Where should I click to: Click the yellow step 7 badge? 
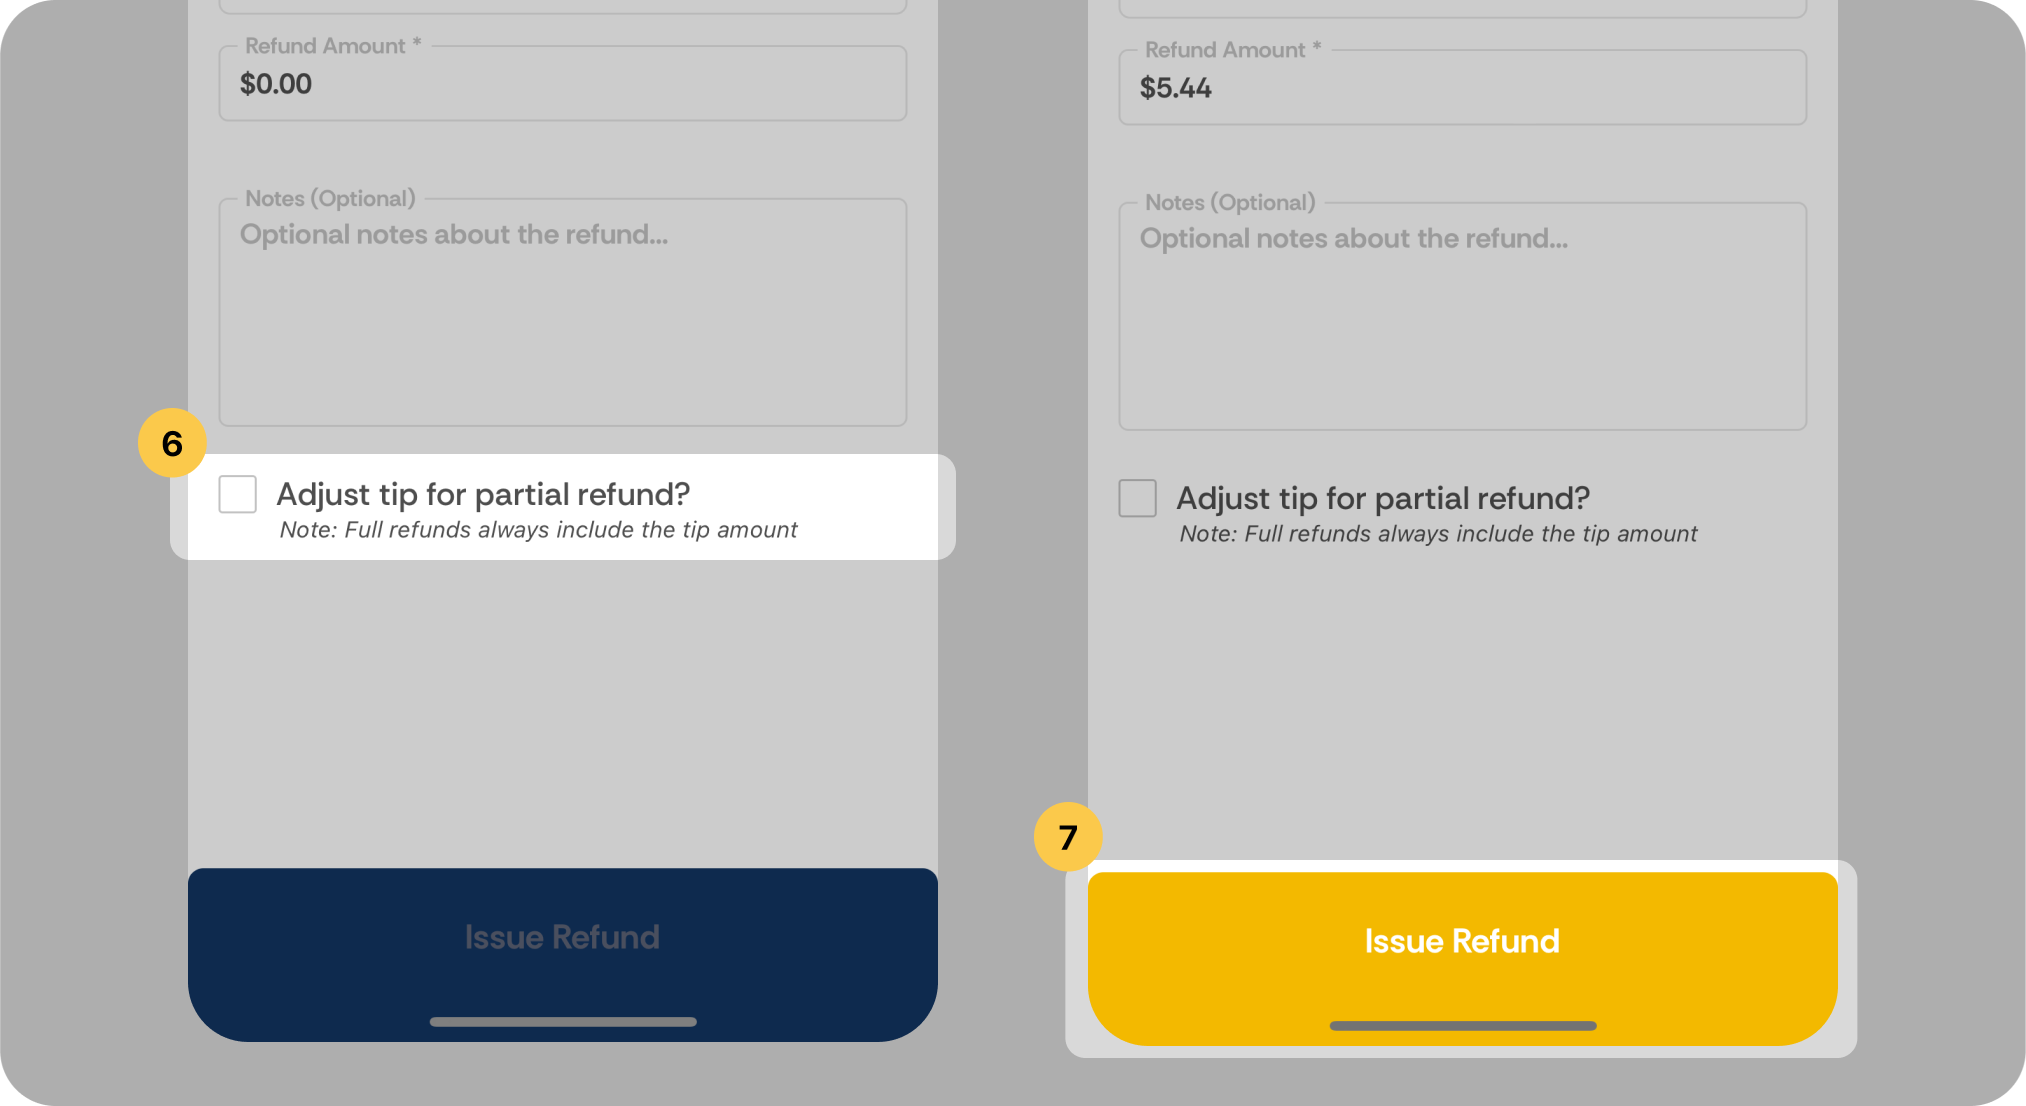[1068, 836]
